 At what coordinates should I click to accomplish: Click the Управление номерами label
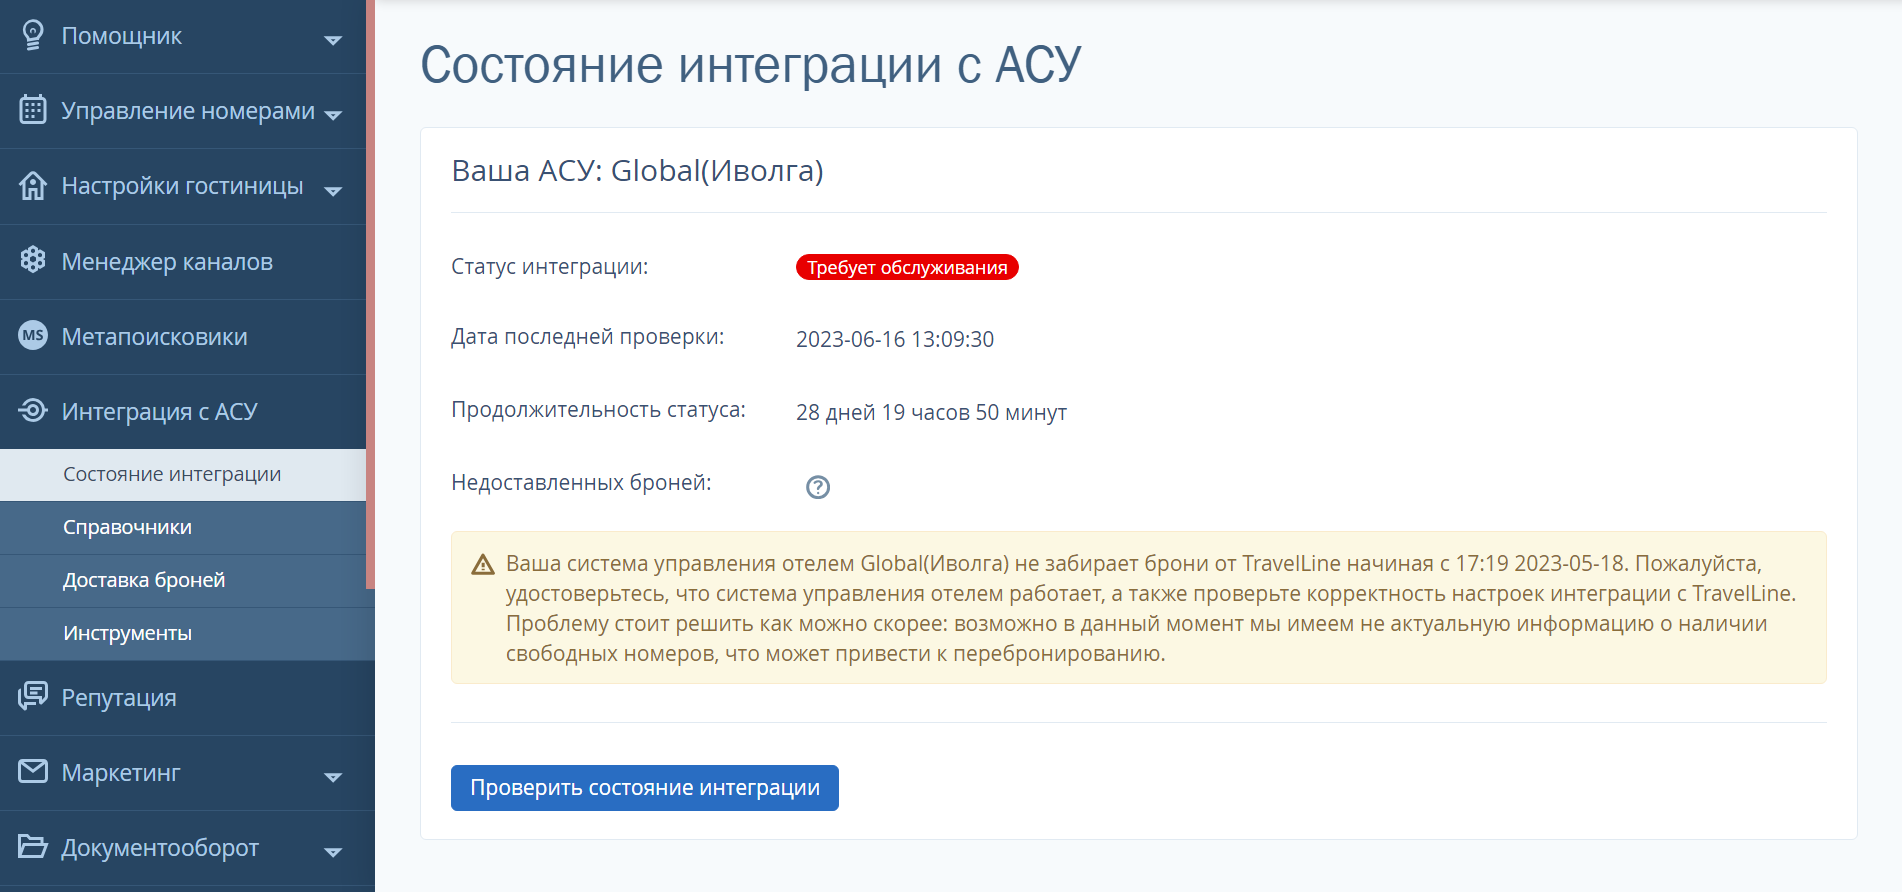tap(188, 111)
